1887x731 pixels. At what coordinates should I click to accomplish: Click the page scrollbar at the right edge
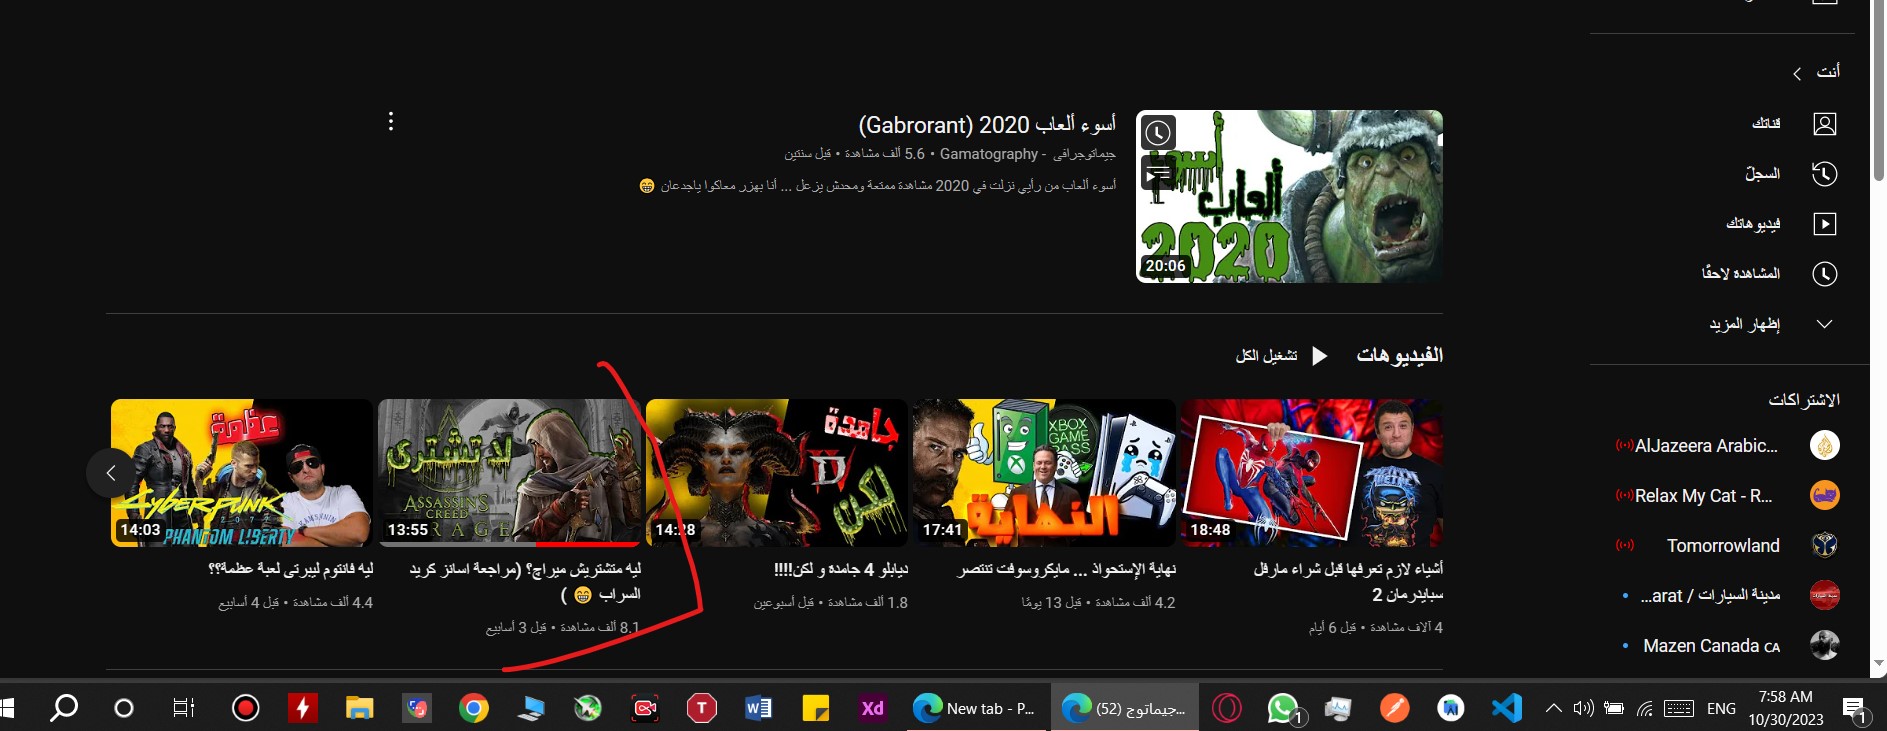[1878, 90]
